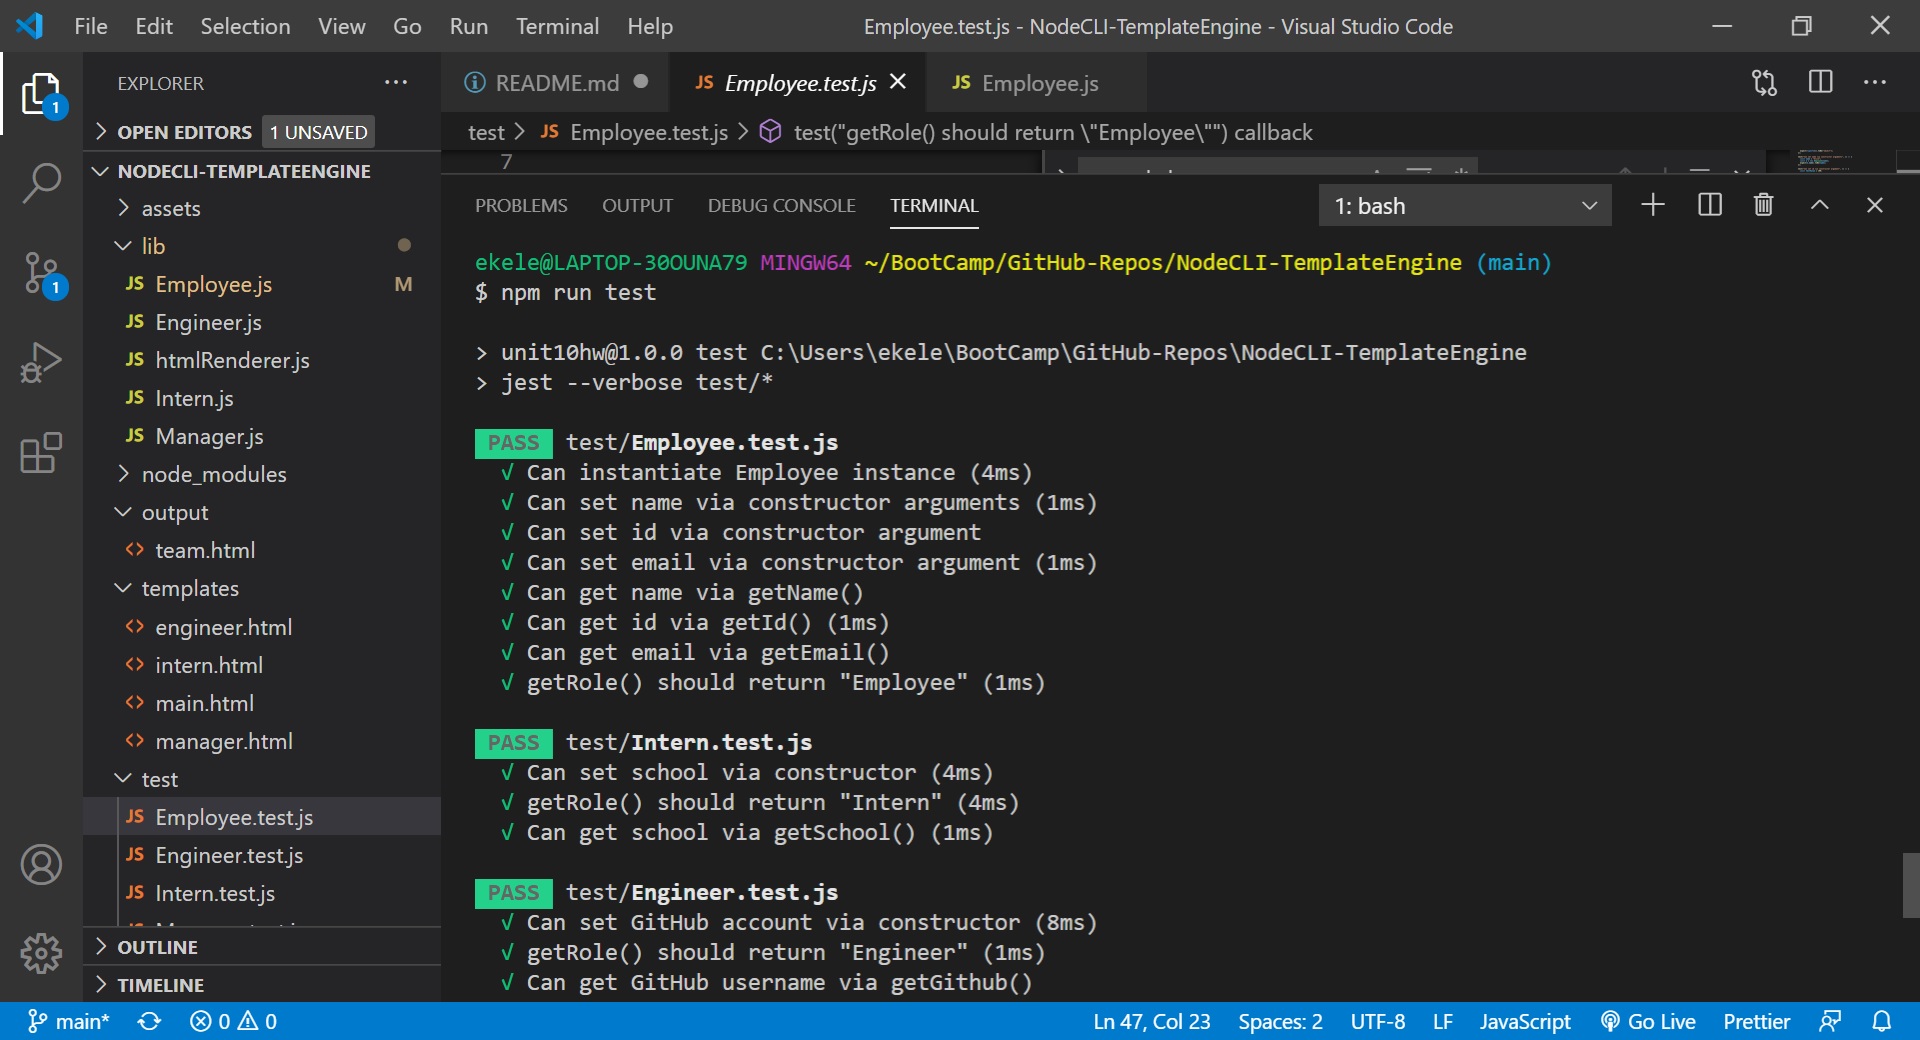
Task: Expand the Outline section
Action: click(262, 947)
